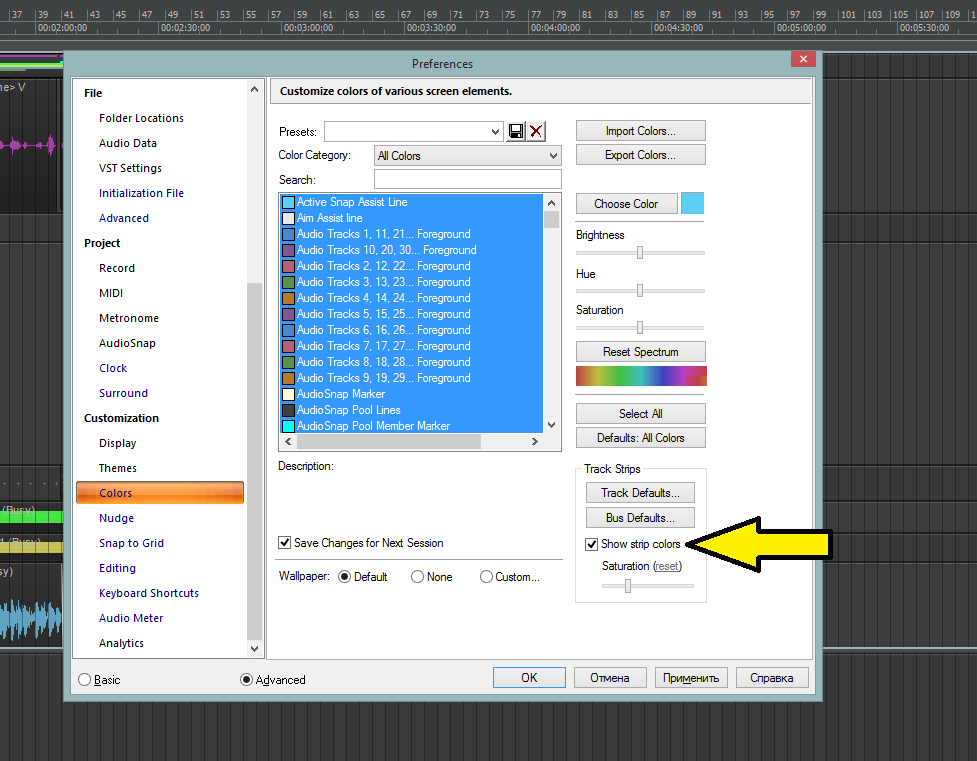Viewport: 977px width, 761px height.
Task: Click the color list scroll down arrow
Action: click(551, 425)
